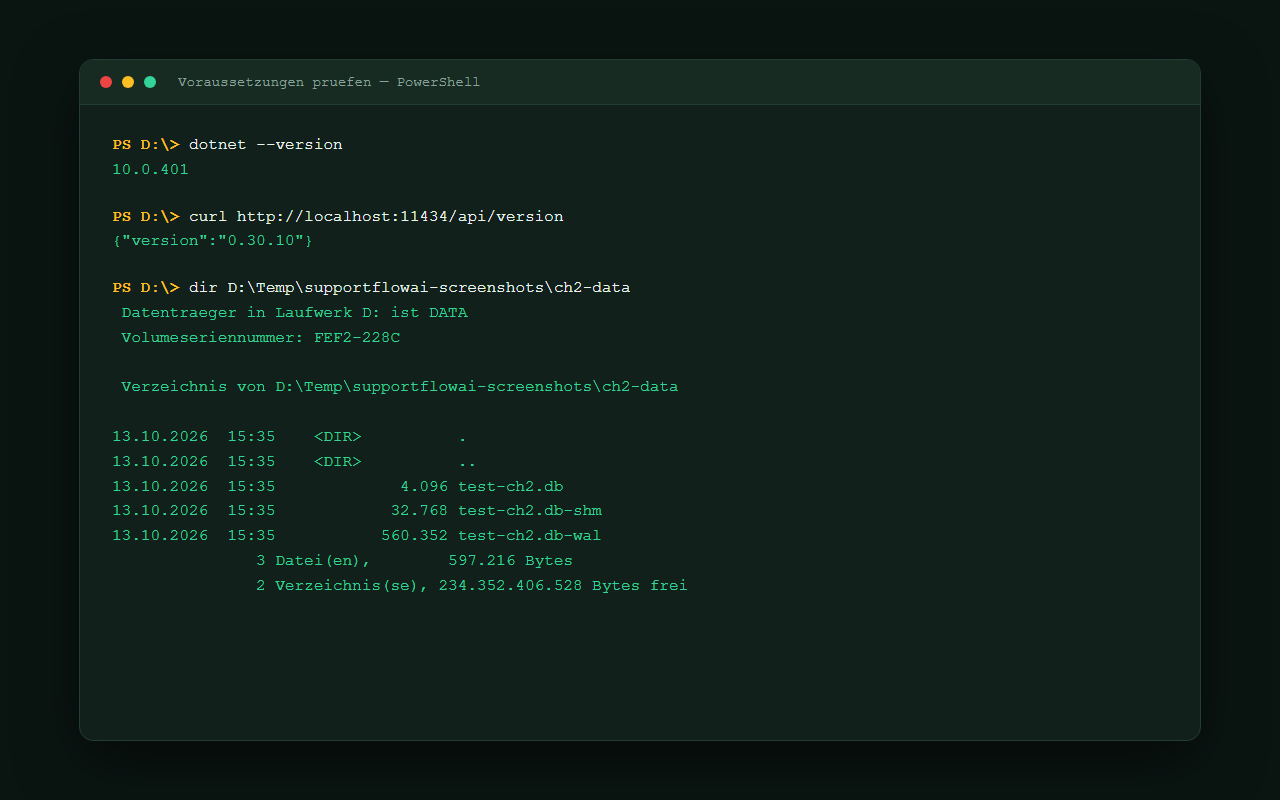Click the yellow minimize dot

click(128, 82)
